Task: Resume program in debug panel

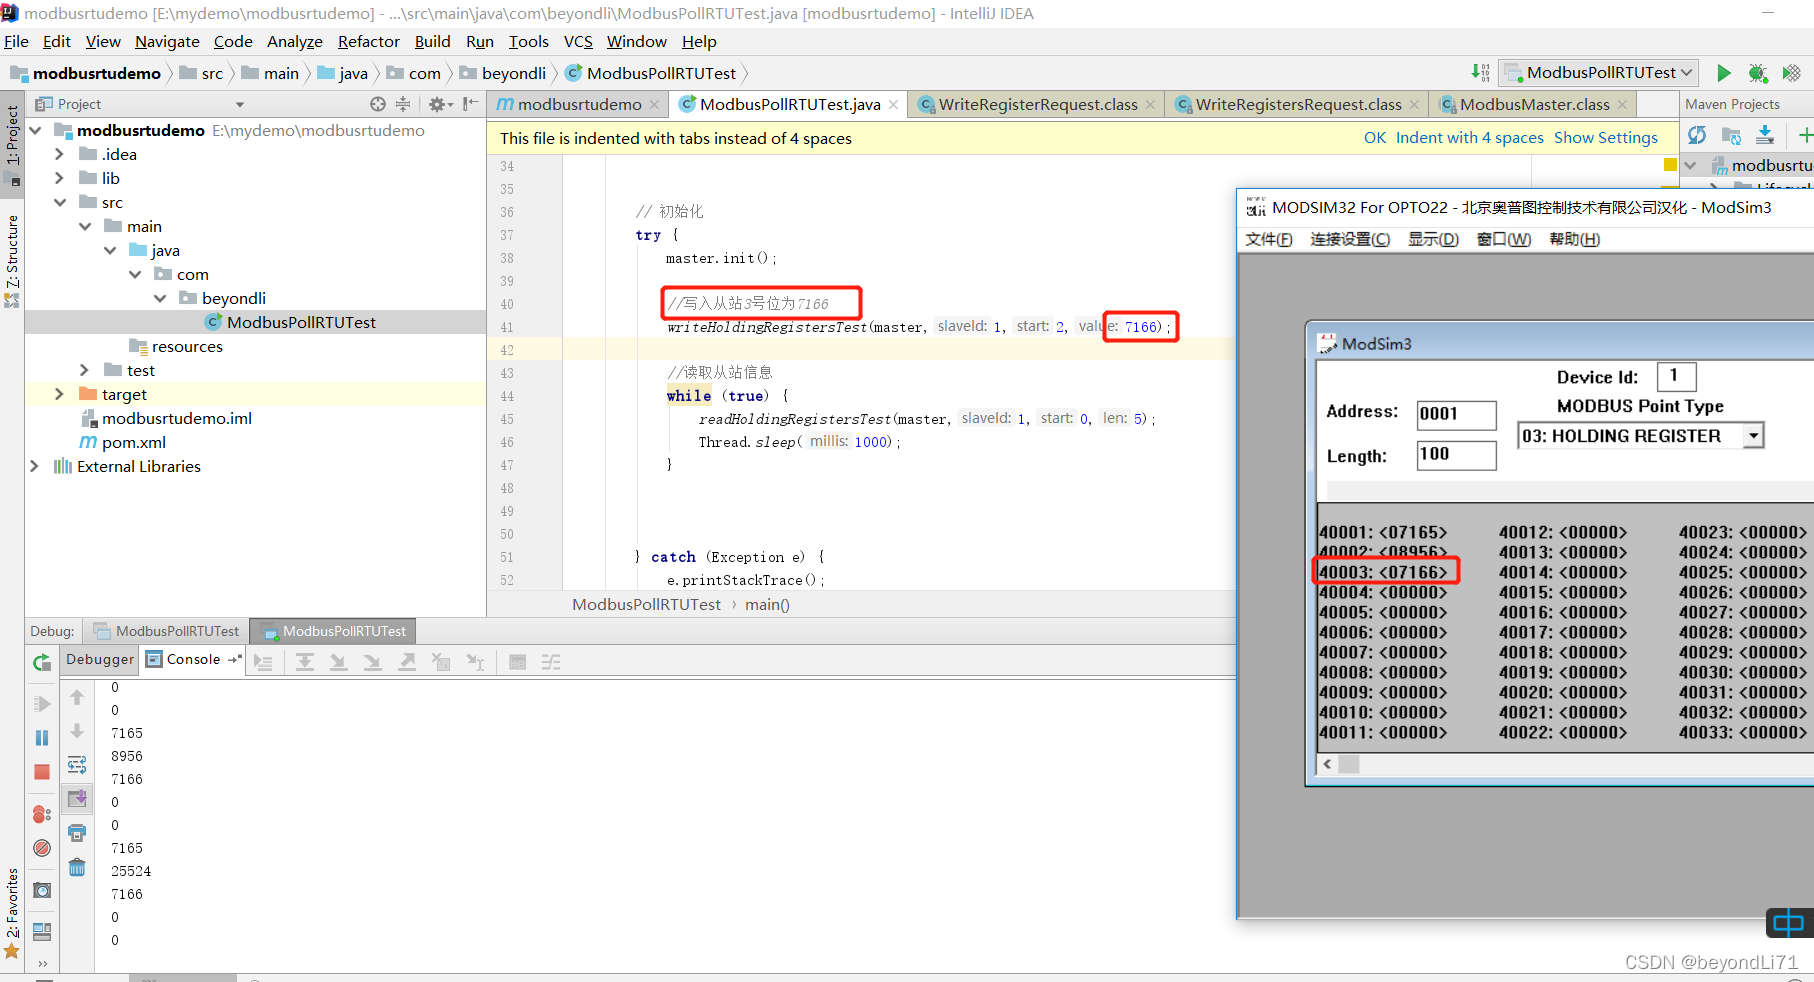Action: tap(42, 704)
